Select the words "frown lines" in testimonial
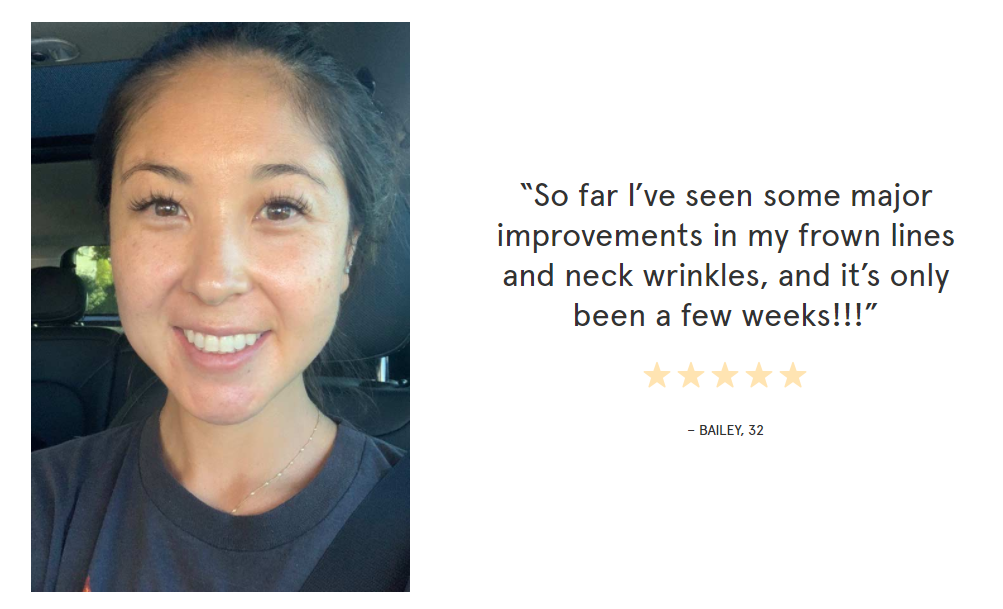 click(876, 235)
